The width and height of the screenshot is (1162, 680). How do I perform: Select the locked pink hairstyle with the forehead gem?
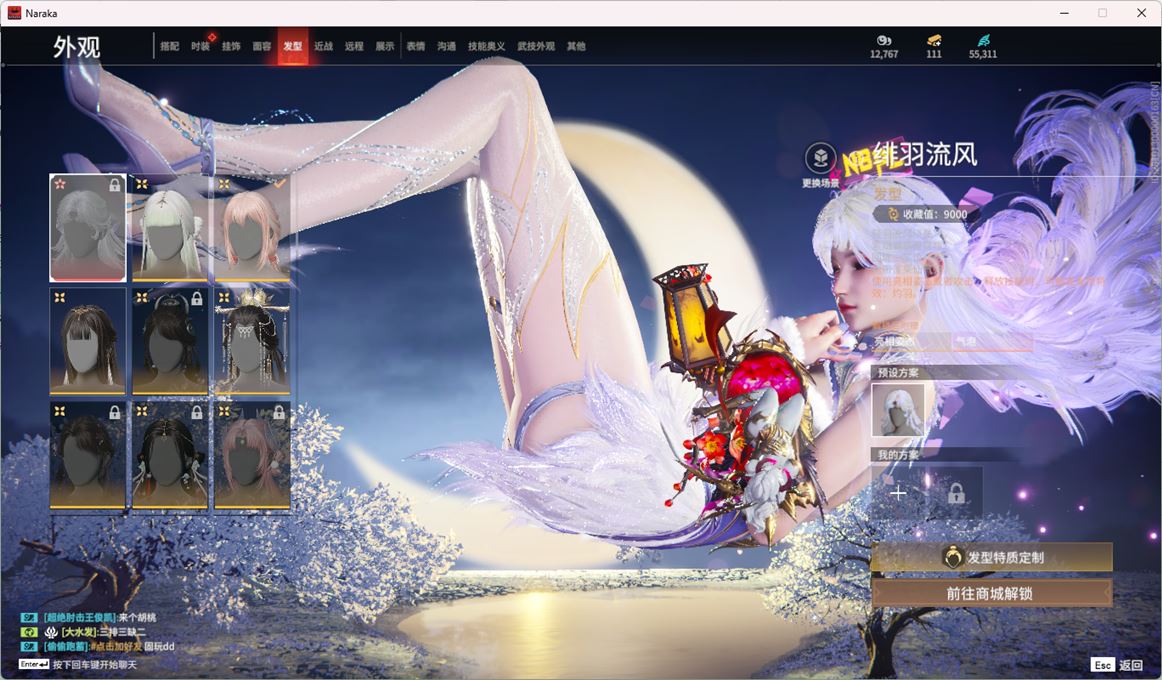pos(252,456)
